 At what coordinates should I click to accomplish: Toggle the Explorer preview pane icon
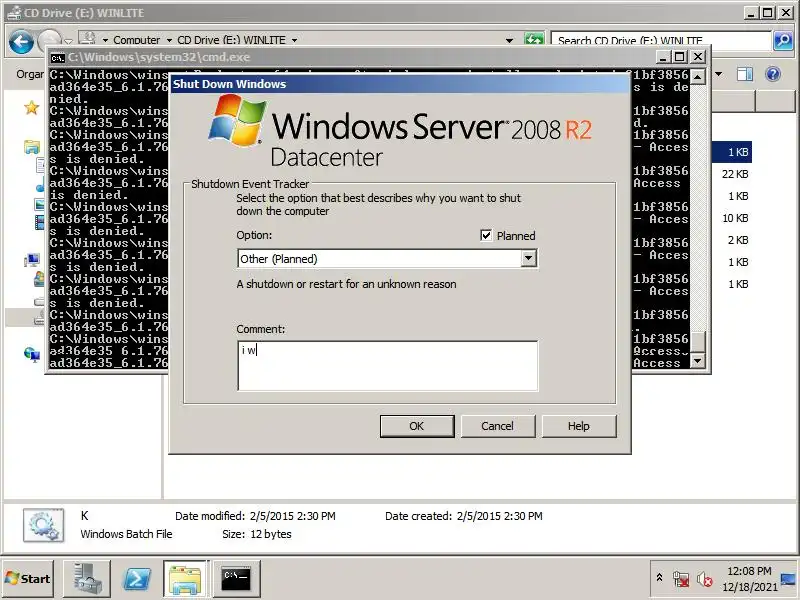745,74
